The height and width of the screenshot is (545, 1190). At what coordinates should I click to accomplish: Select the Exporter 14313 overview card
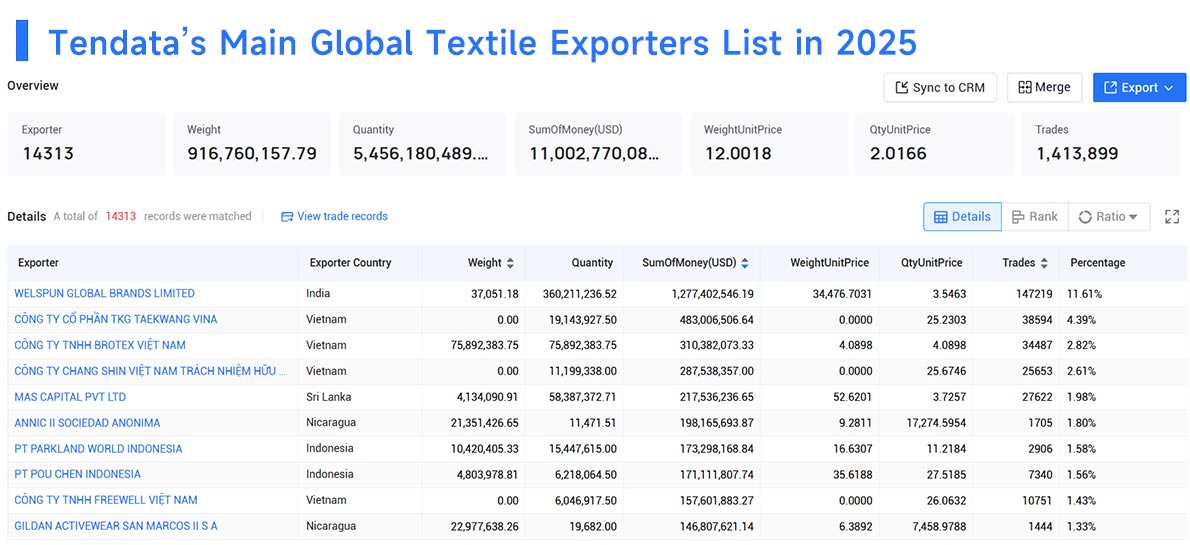point(86,143)
